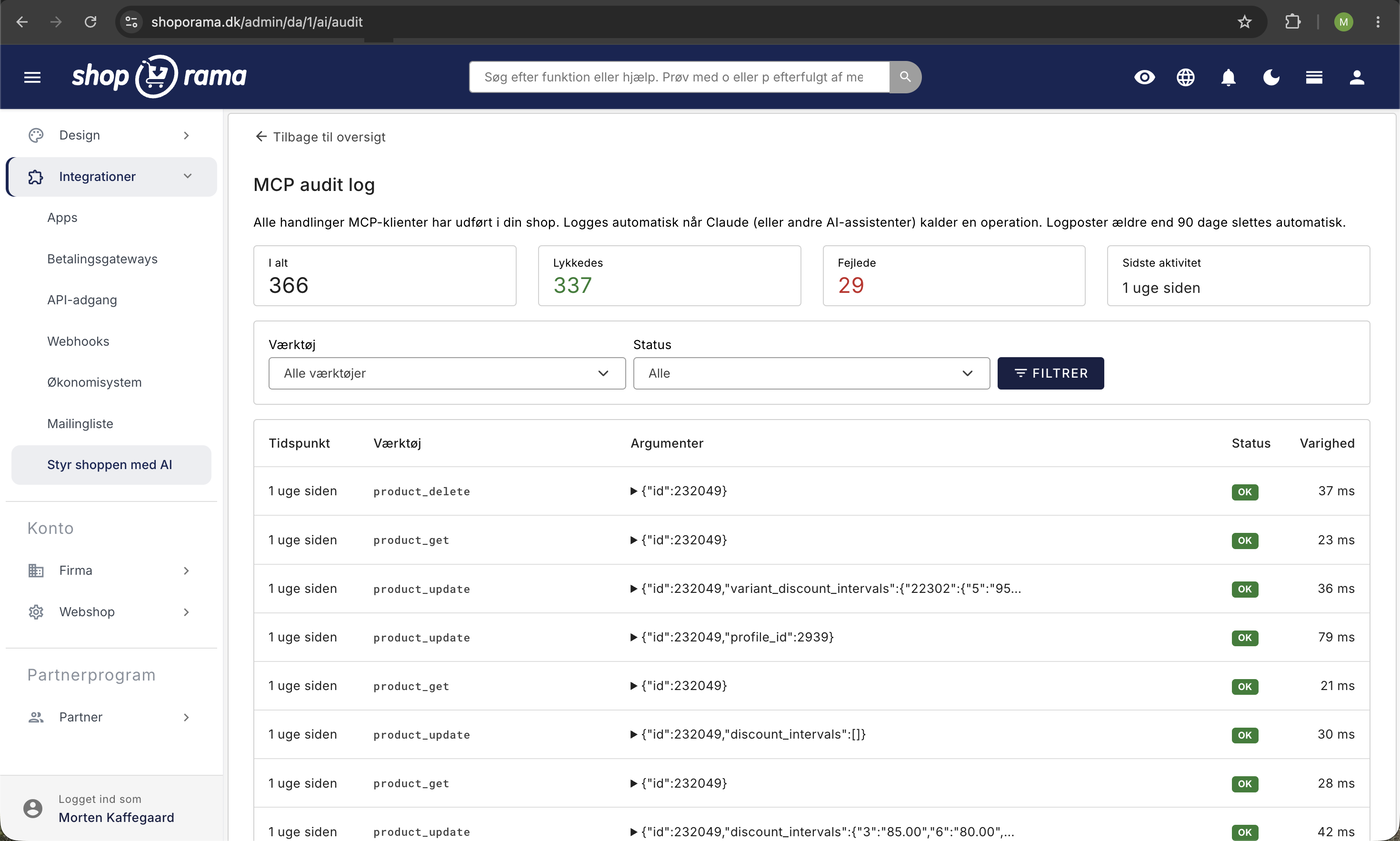Image resolution: width=1400 pixels, height=841 pixels.
Task: Toggle dark mode moon icon
Action: [1272, 77]
